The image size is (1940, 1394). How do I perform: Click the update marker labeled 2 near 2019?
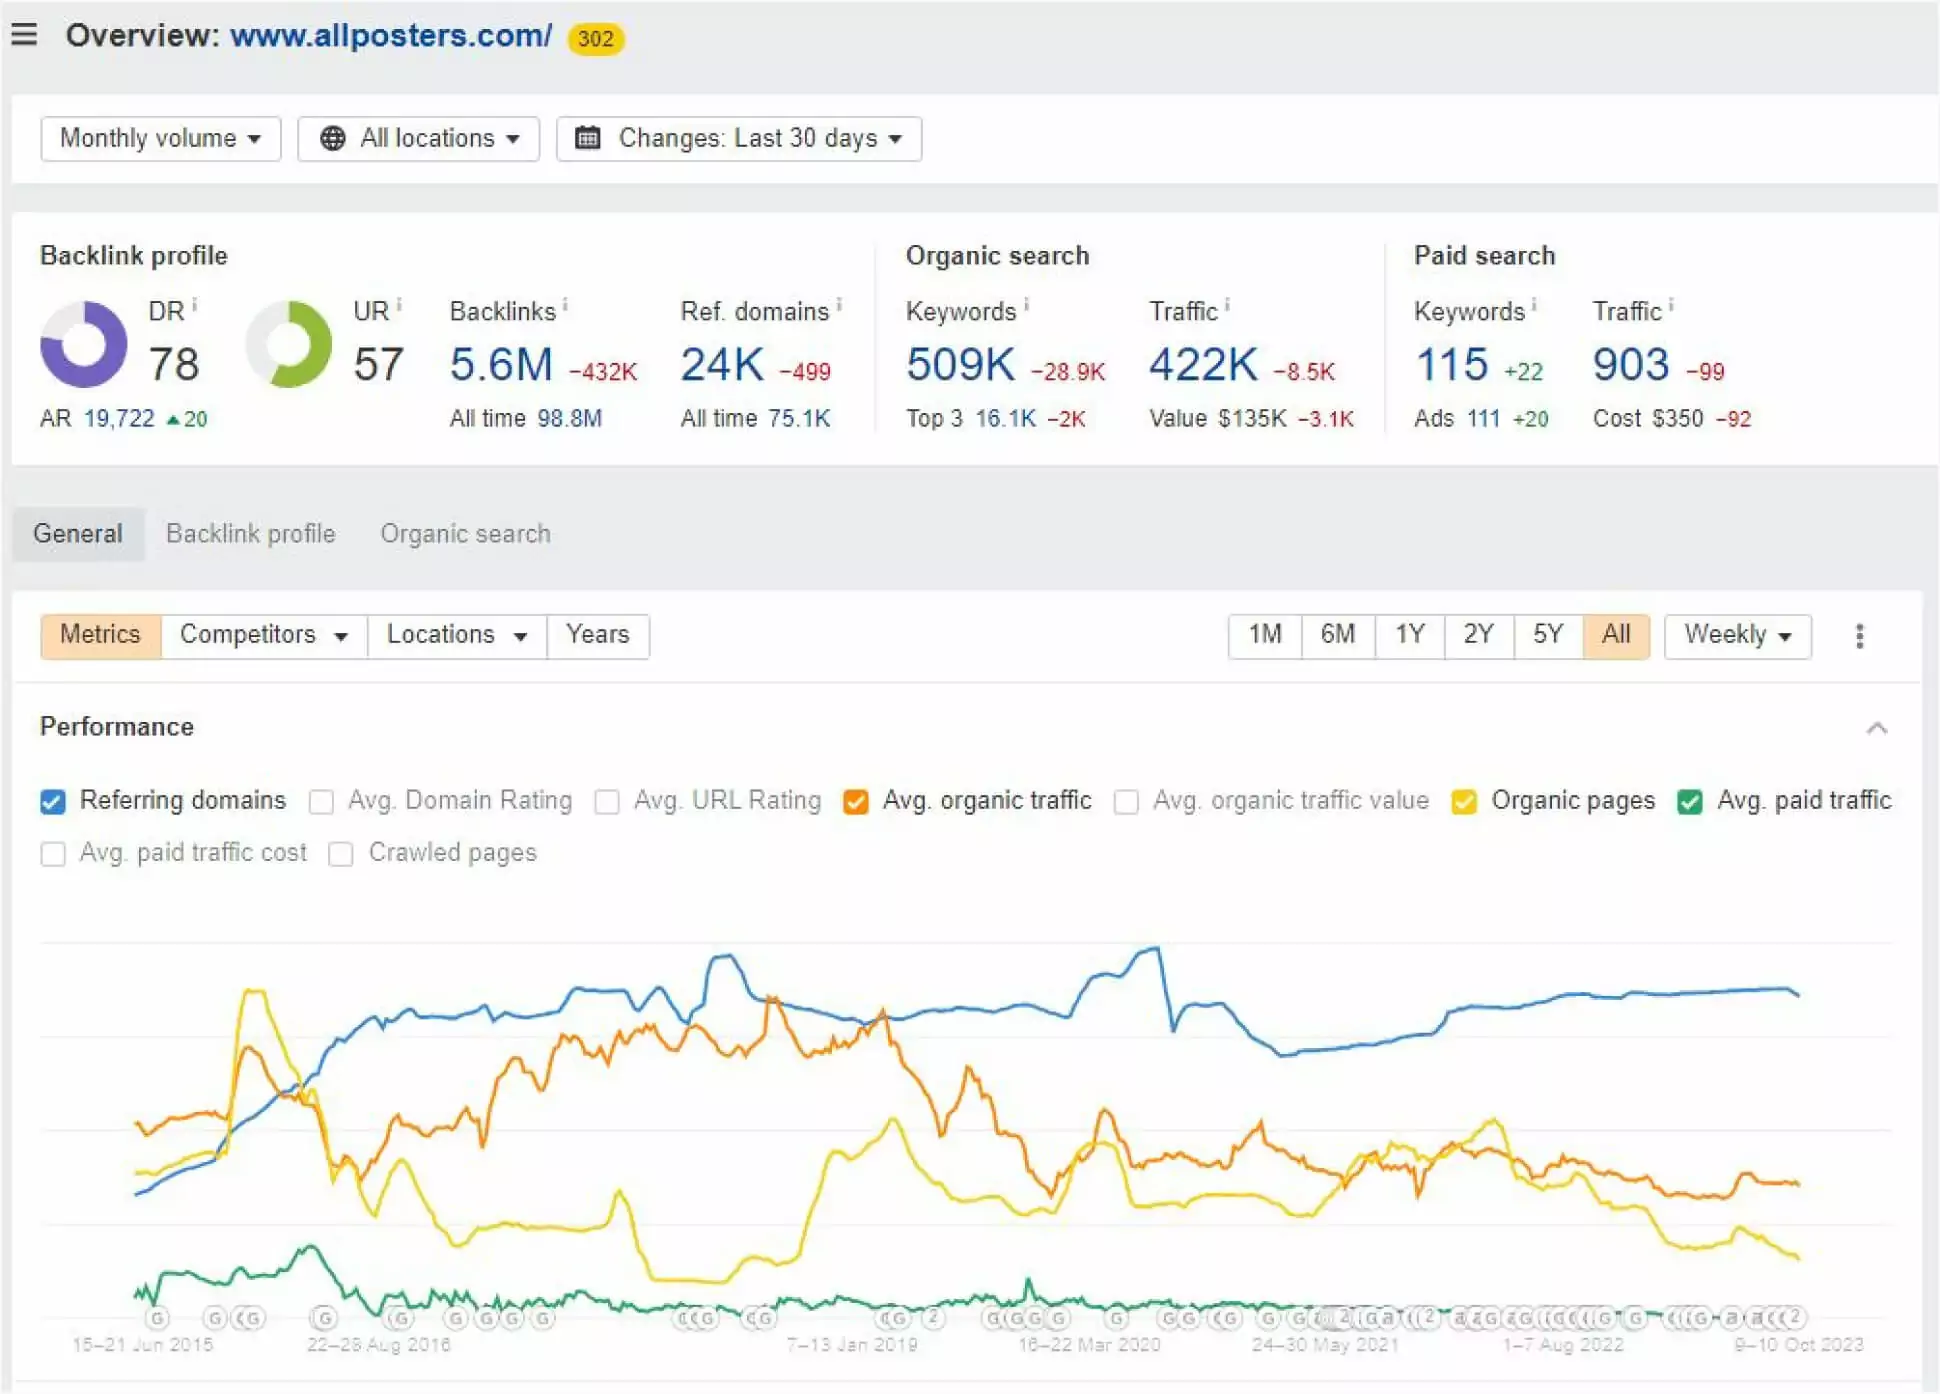934,1317
